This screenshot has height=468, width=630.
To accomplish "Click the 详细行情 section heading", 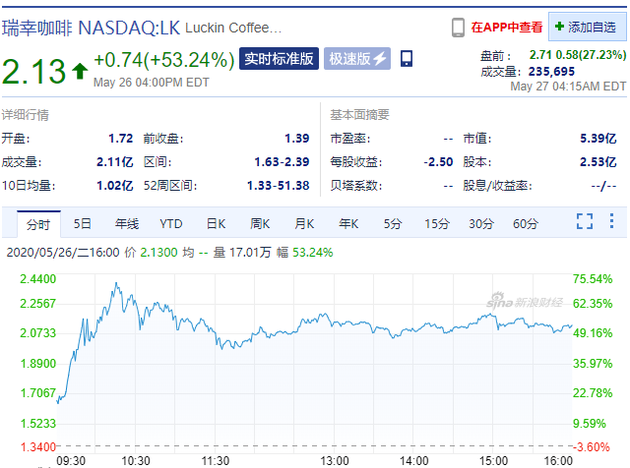I will (25, 115).
